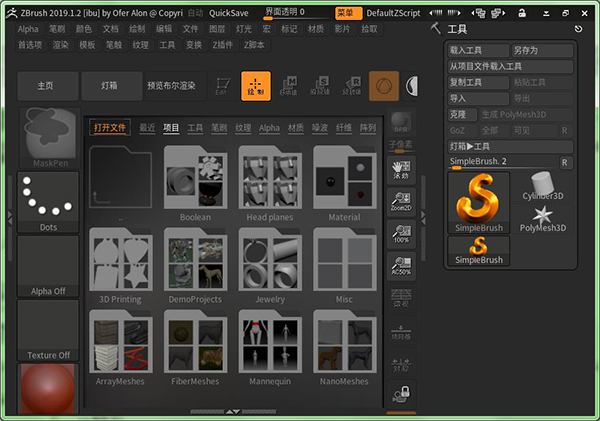Screen dimensions: 600x421
Task: Select the Rotate (R) transform icon
Action: (352, 86)
